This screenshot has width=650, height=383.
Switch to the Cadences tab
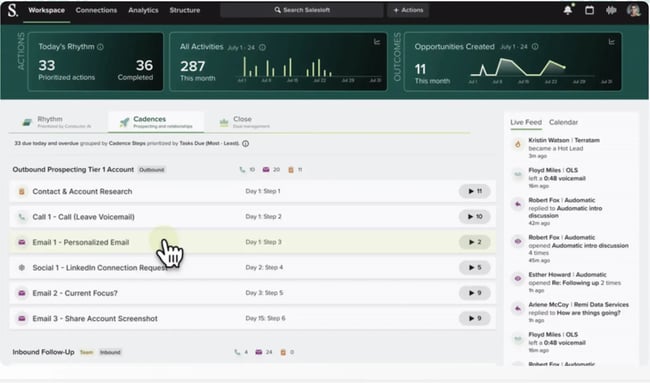click(x=156, y=122)
